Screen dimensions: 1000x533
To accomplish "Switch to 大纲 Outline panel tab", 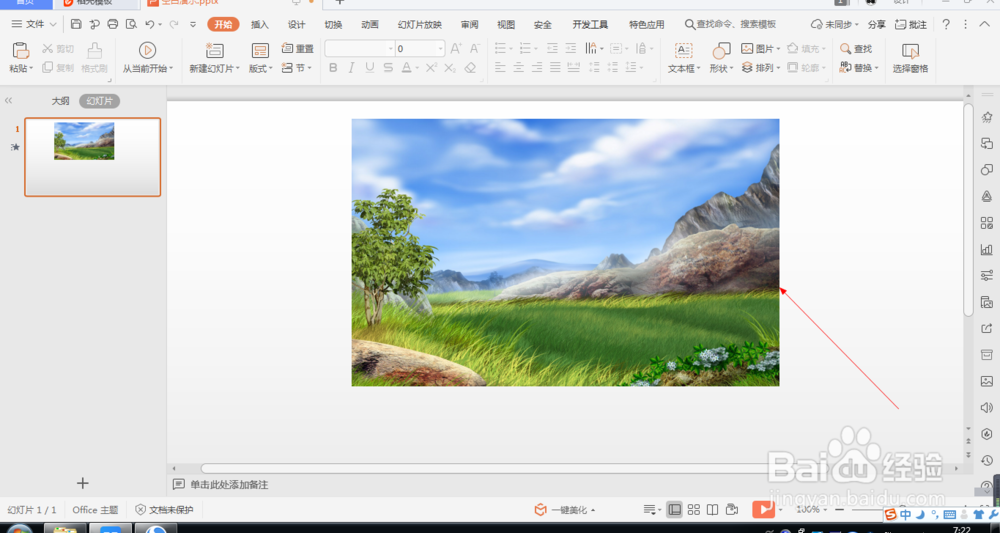I will tap(61, 101).
